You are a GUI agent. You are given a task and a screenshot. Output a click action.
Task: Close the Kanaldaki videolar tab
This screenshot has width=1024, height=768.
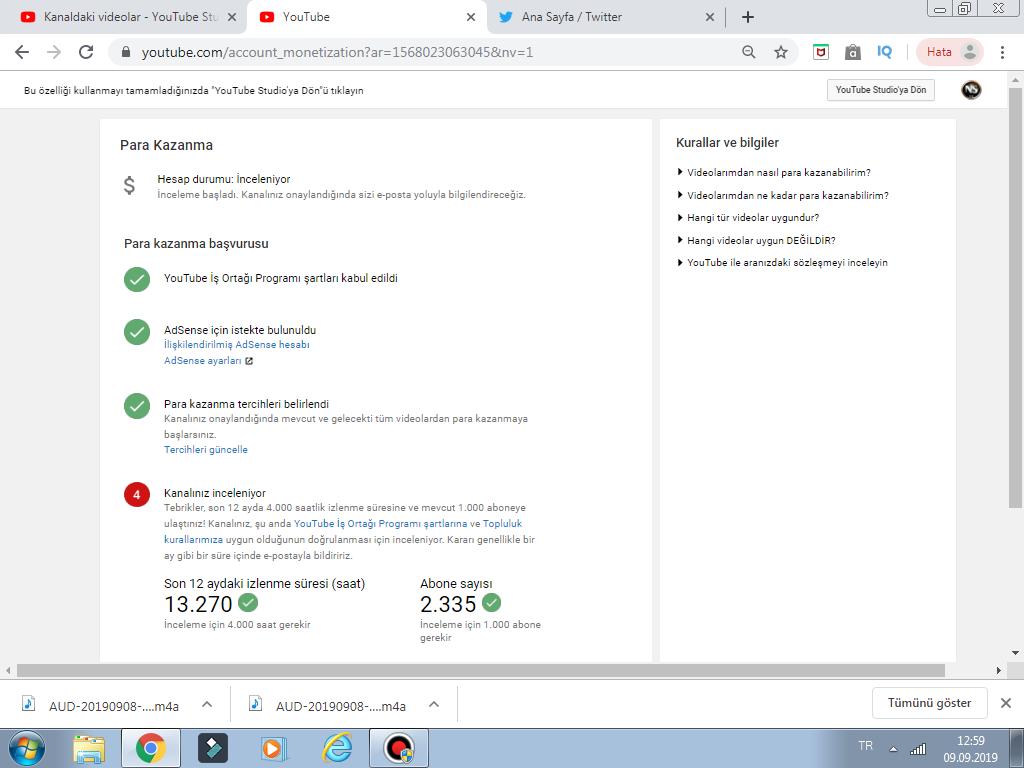231,17
